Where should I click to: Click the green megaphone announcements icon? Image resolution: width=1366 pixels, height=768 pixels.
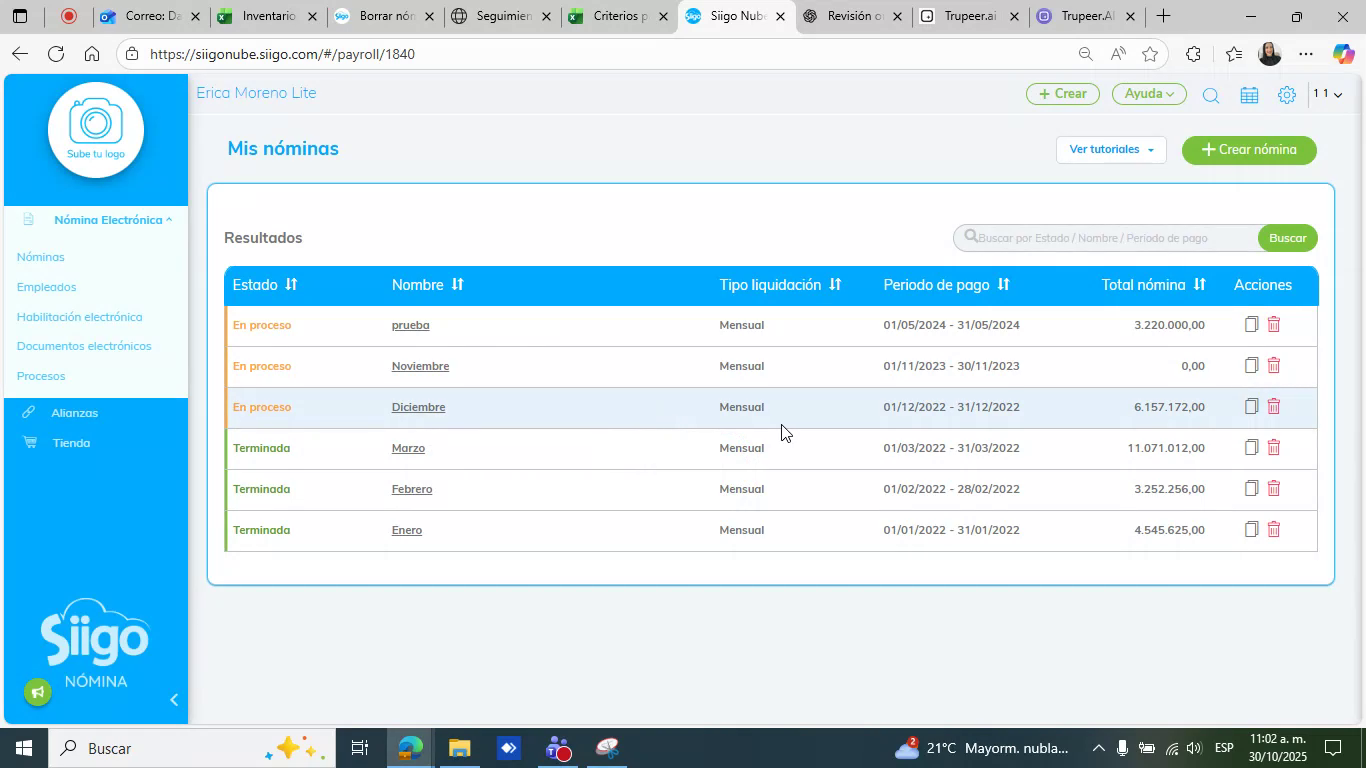pyautogui.click(x=38, y=692)
